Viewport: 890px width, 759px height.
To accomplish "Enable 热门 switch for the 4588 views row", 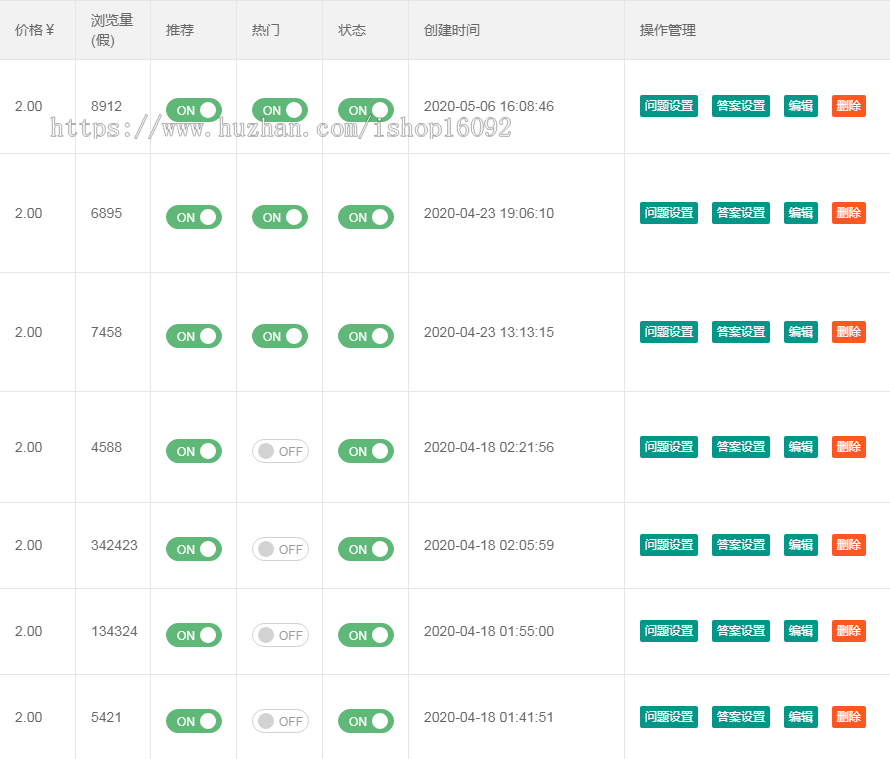I will (x=280, y=451).
